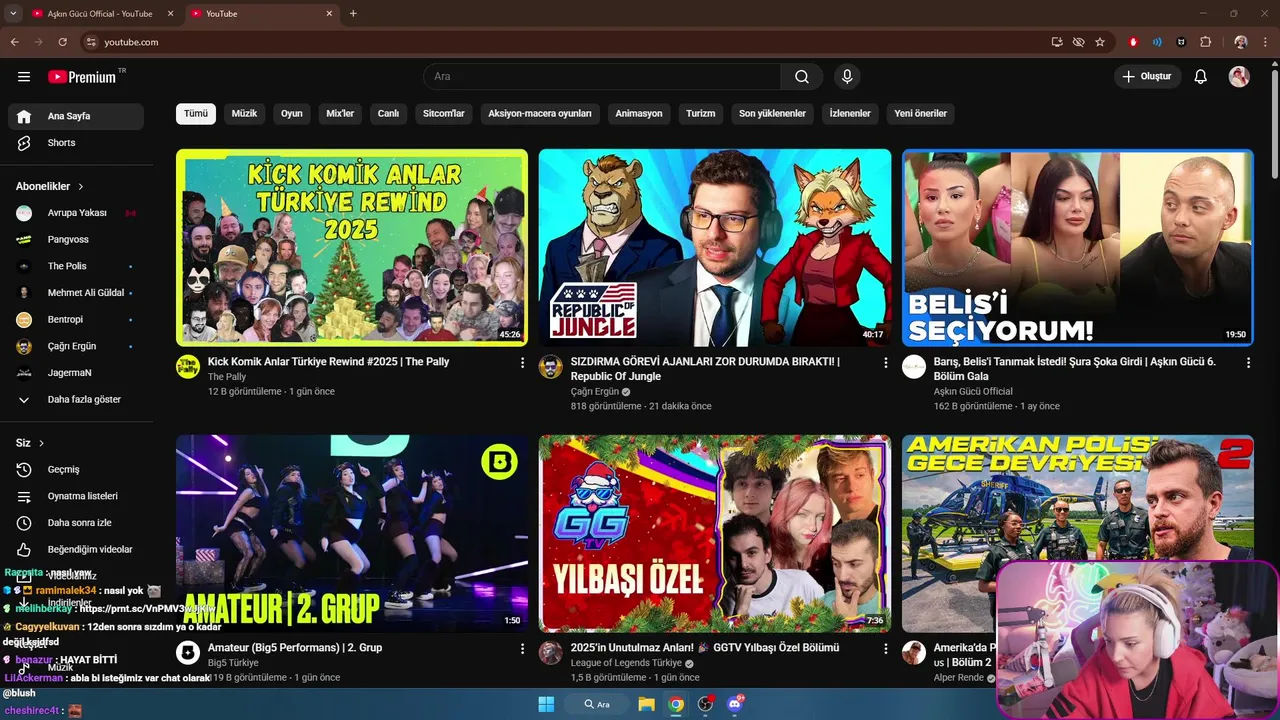Open Beğendiğim videolar list
The width and height of the screenshot is (1280, 720).
(76, 549)
